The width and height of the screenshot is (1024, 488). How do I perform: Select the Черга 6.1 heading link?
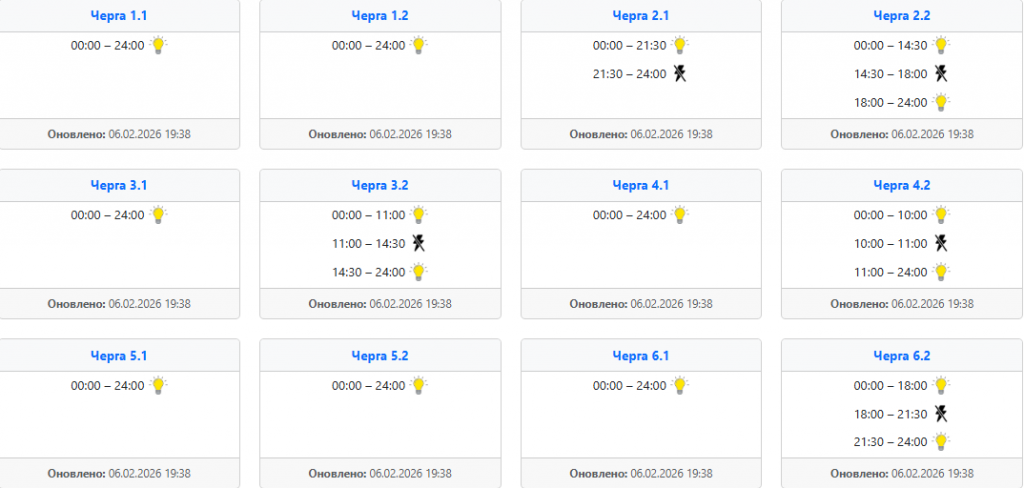point(640,355)
